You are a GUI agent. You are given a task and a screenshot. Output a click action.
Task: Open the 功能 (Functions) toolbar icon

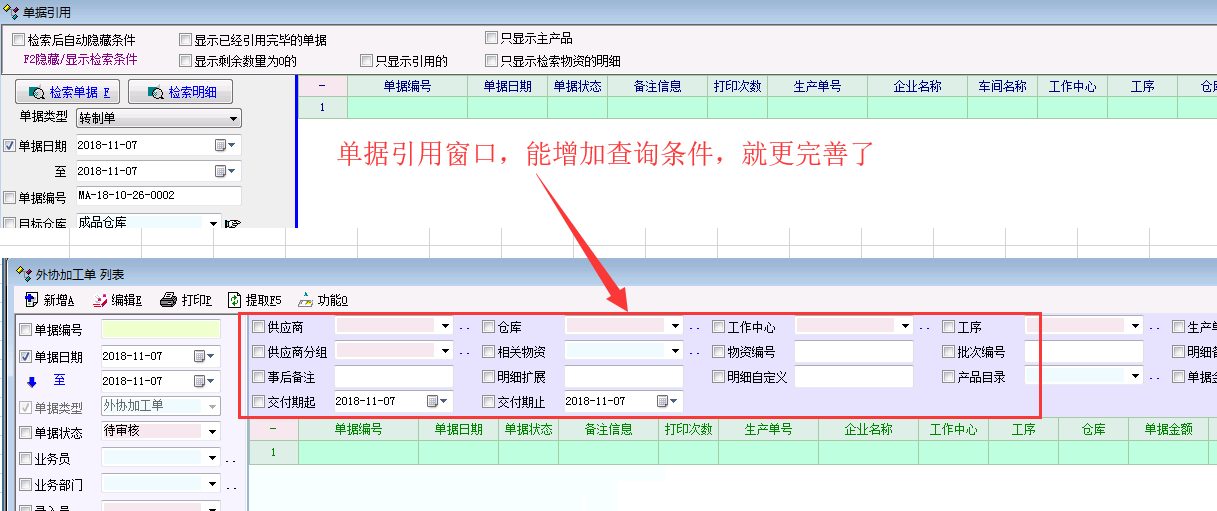[x=306, y=300]
